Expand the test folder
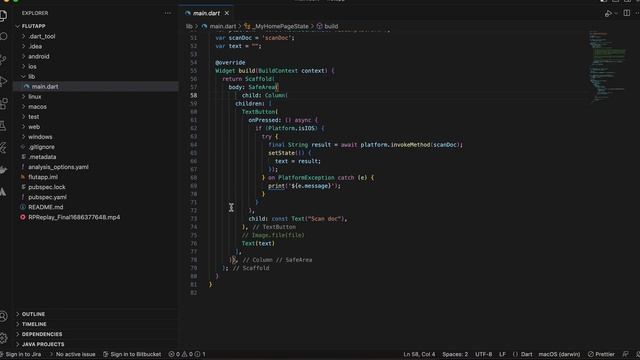The height and width of the screenshot is (360, 640). [x=33, y=117]
